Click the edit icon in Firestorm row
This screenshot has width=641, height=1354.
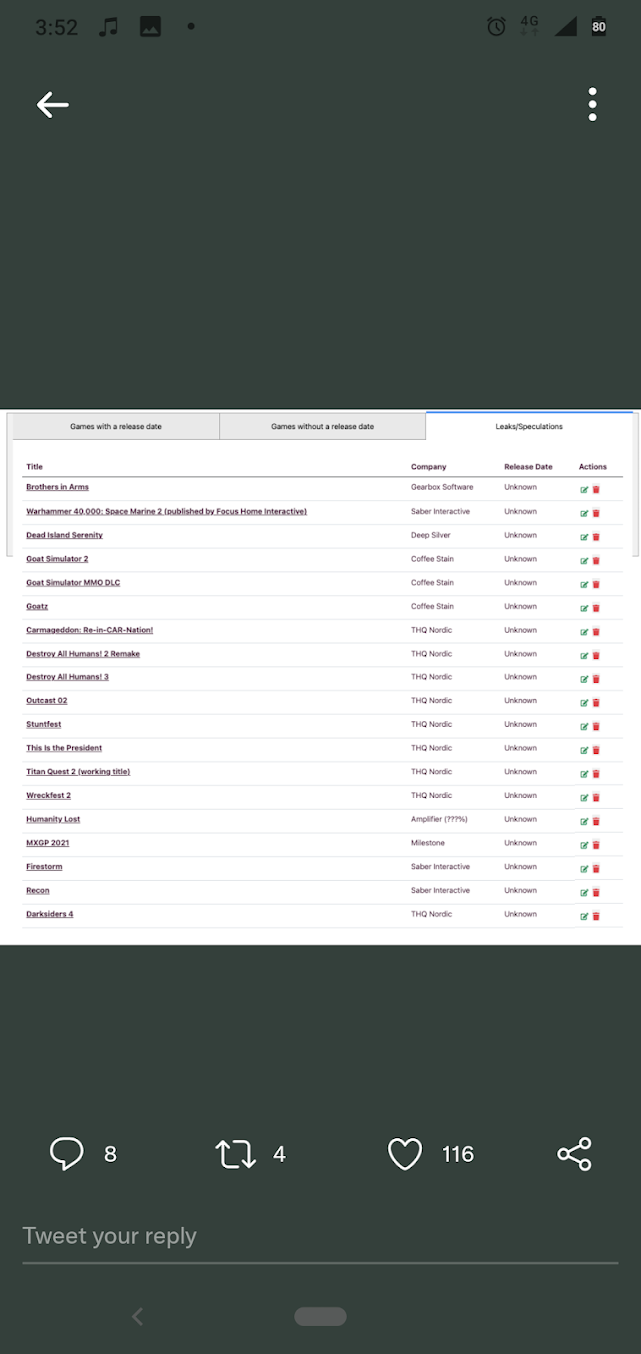584,869
